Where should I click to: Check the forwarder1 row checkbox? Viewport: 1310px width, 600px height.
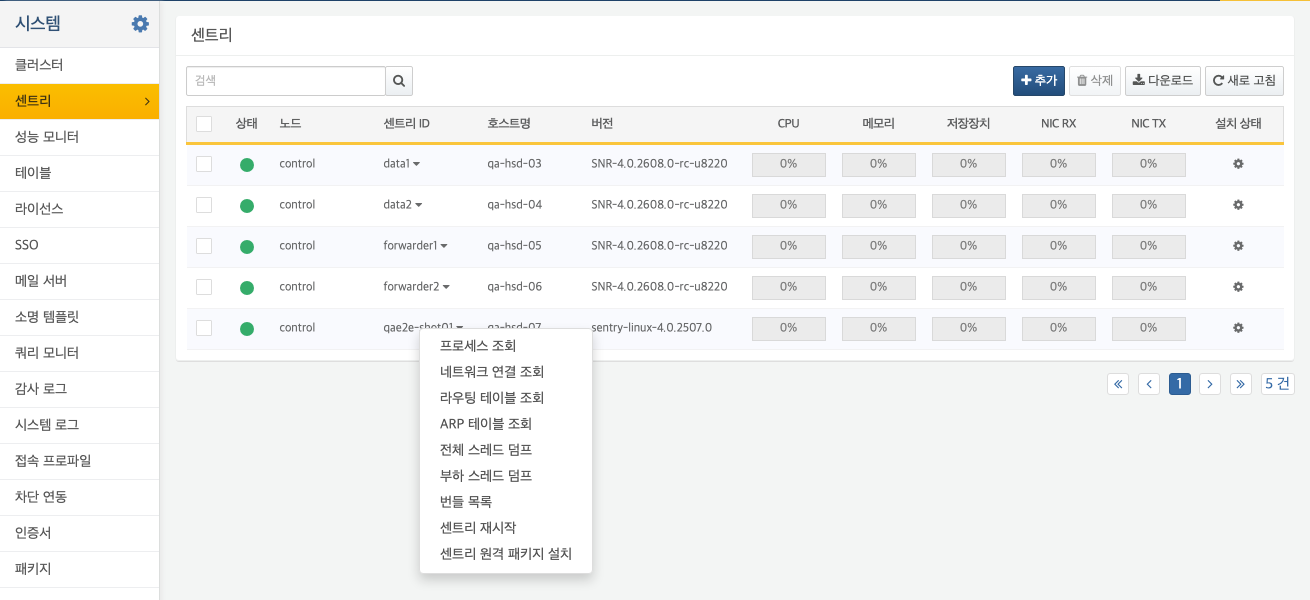pos(204,246)
